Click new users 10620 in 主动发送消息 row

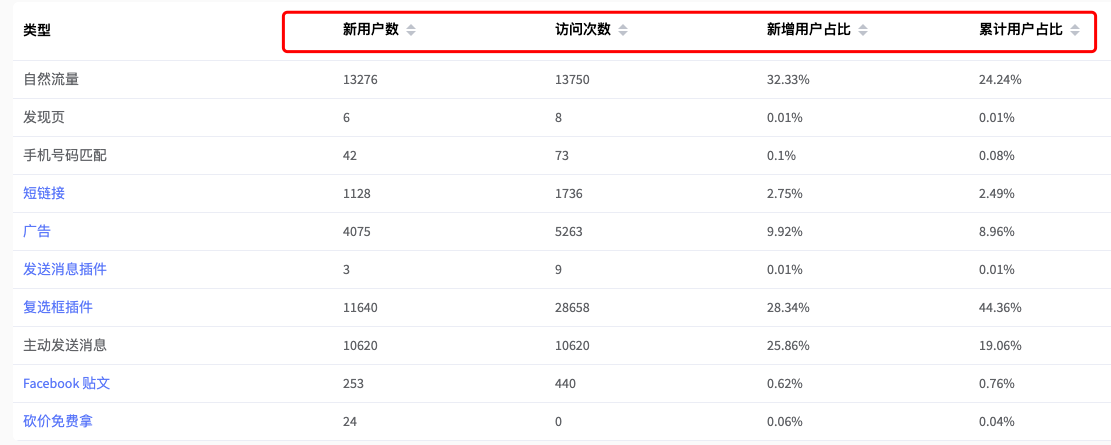tap(361, 346)
